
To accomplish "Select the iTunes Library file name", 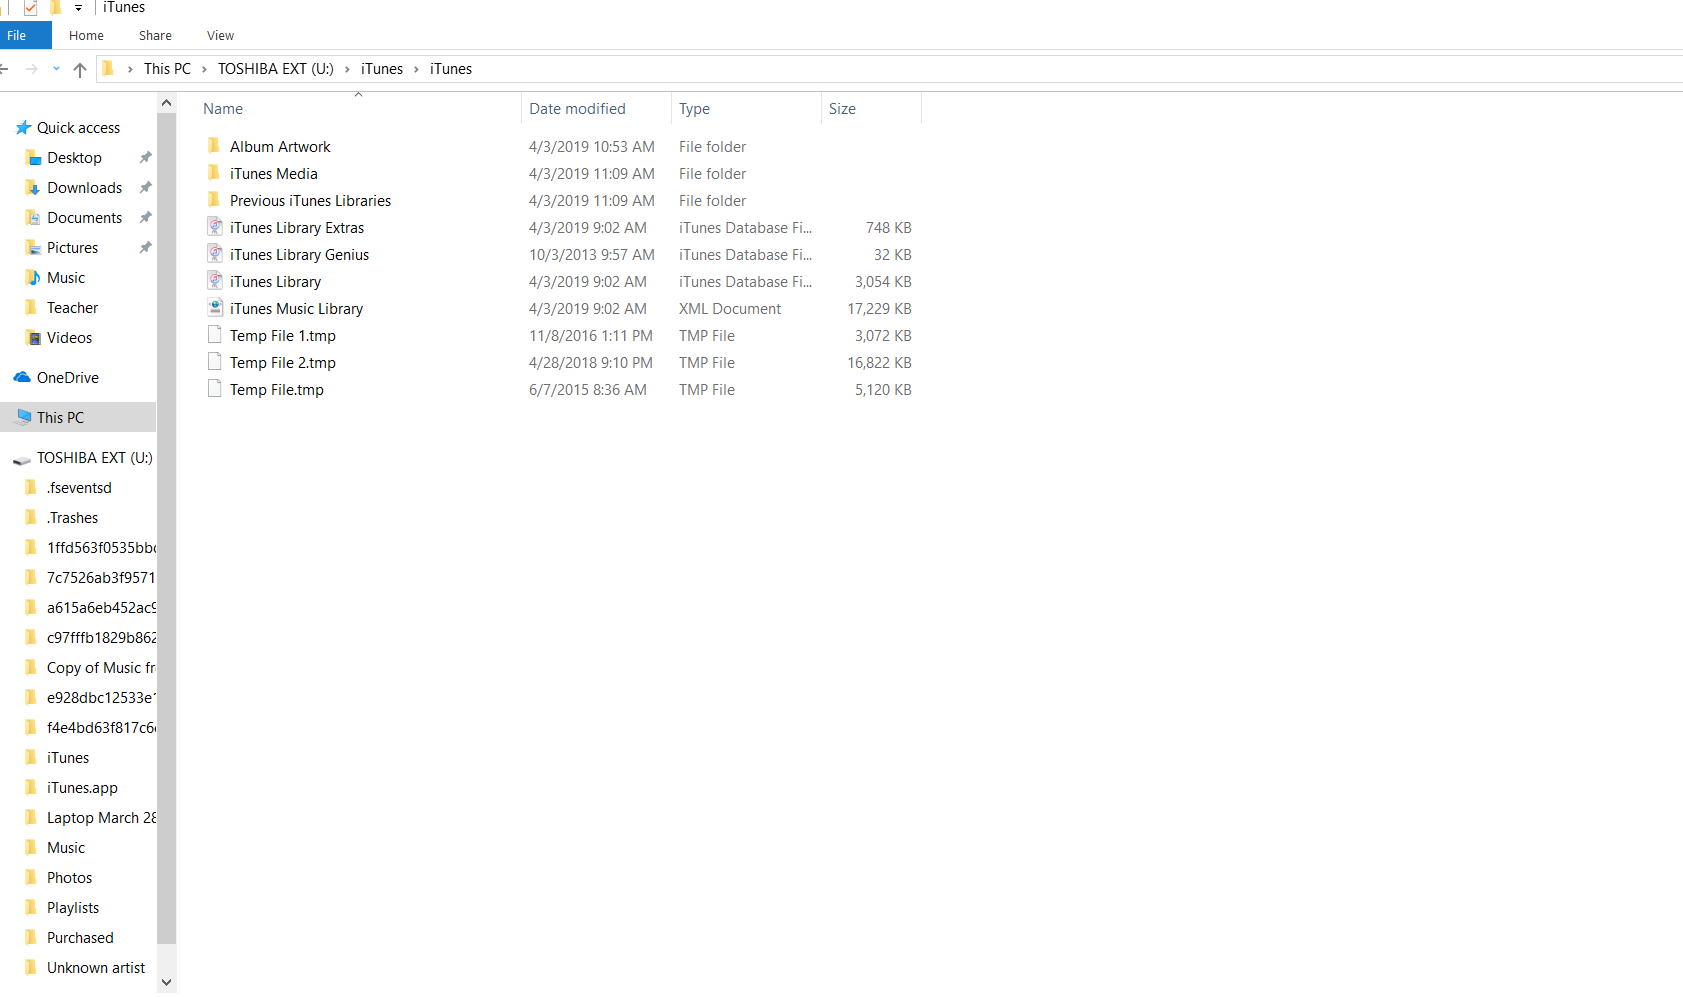I will [275, 282].
